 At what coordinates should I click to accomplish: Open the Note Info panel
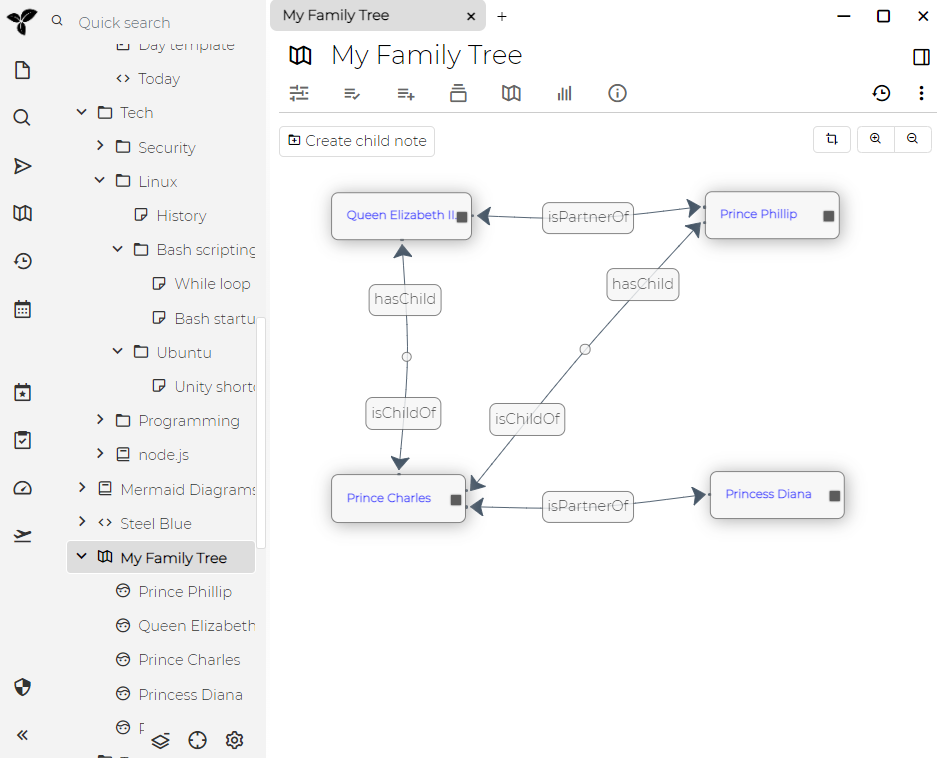pyautogui.click(x=617, y=93)
